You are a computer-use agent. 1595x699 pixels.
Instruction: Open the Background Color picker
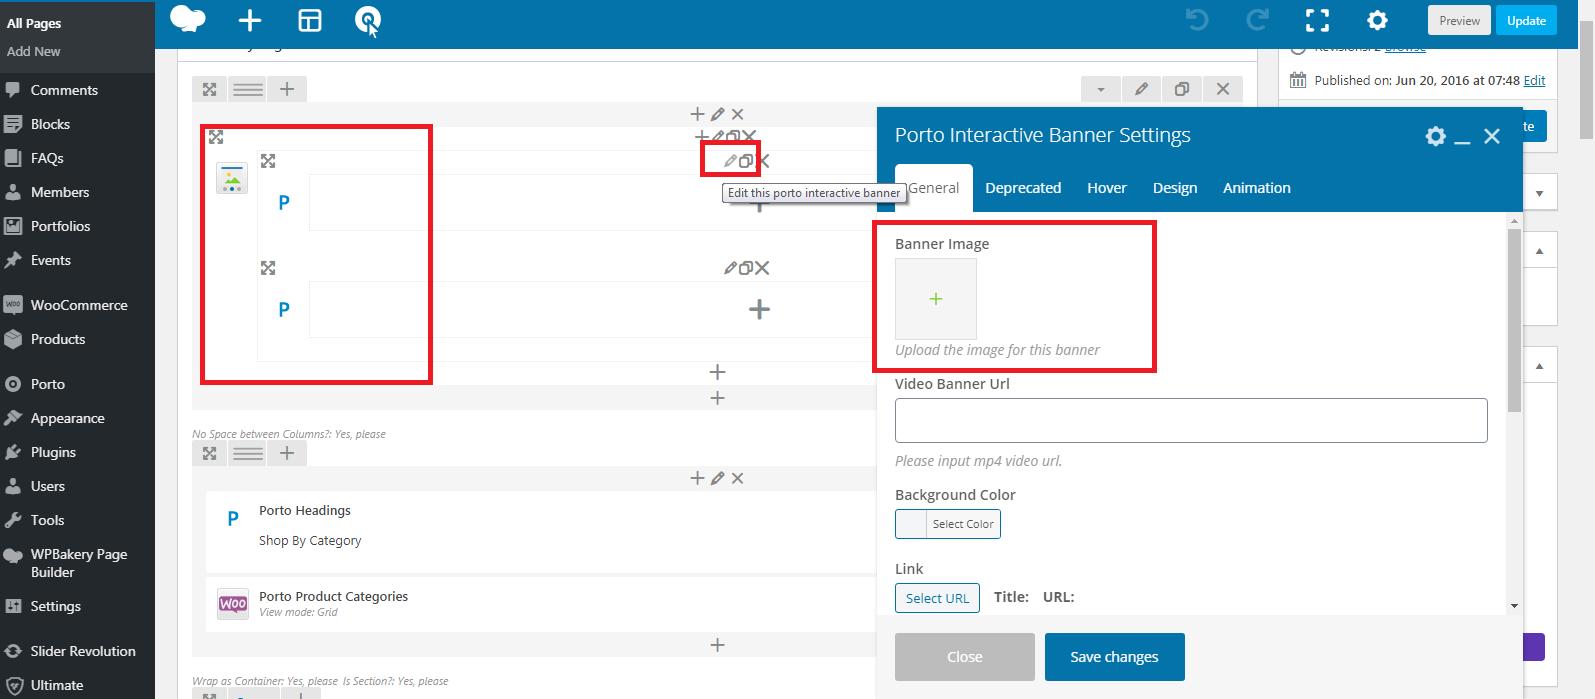tap(948, 524)
